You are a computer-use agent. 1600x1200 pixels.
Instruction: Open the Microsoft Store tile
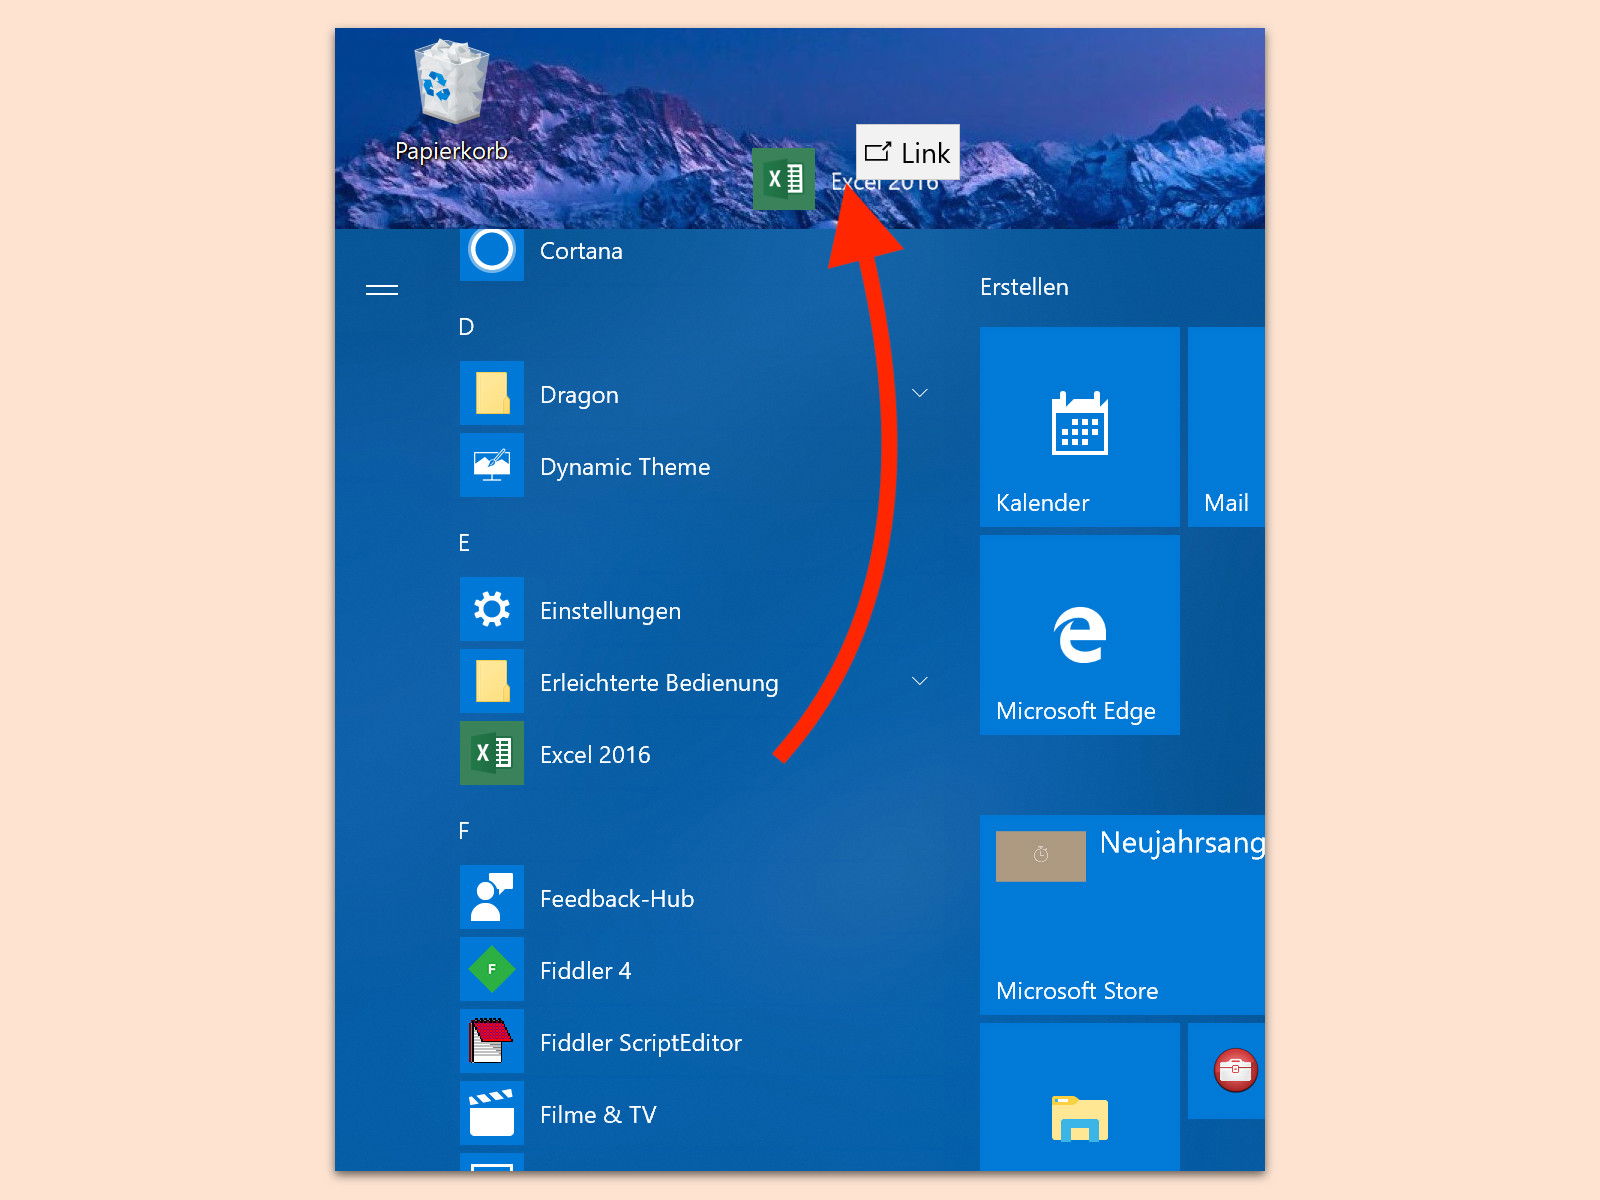1122,915
